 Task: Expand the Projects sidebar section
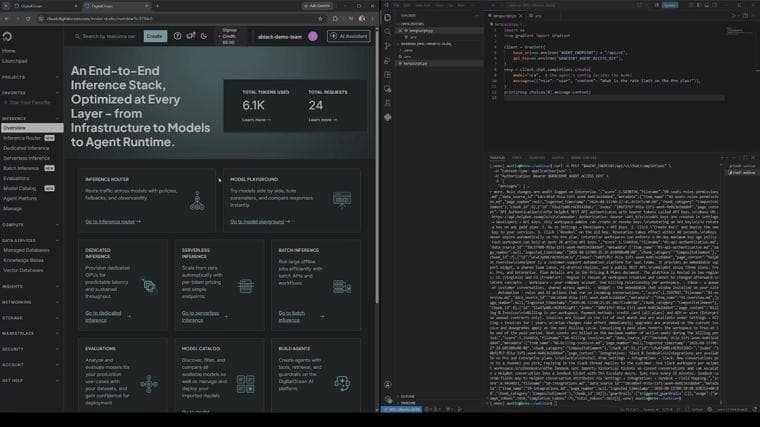coord(31,77)
